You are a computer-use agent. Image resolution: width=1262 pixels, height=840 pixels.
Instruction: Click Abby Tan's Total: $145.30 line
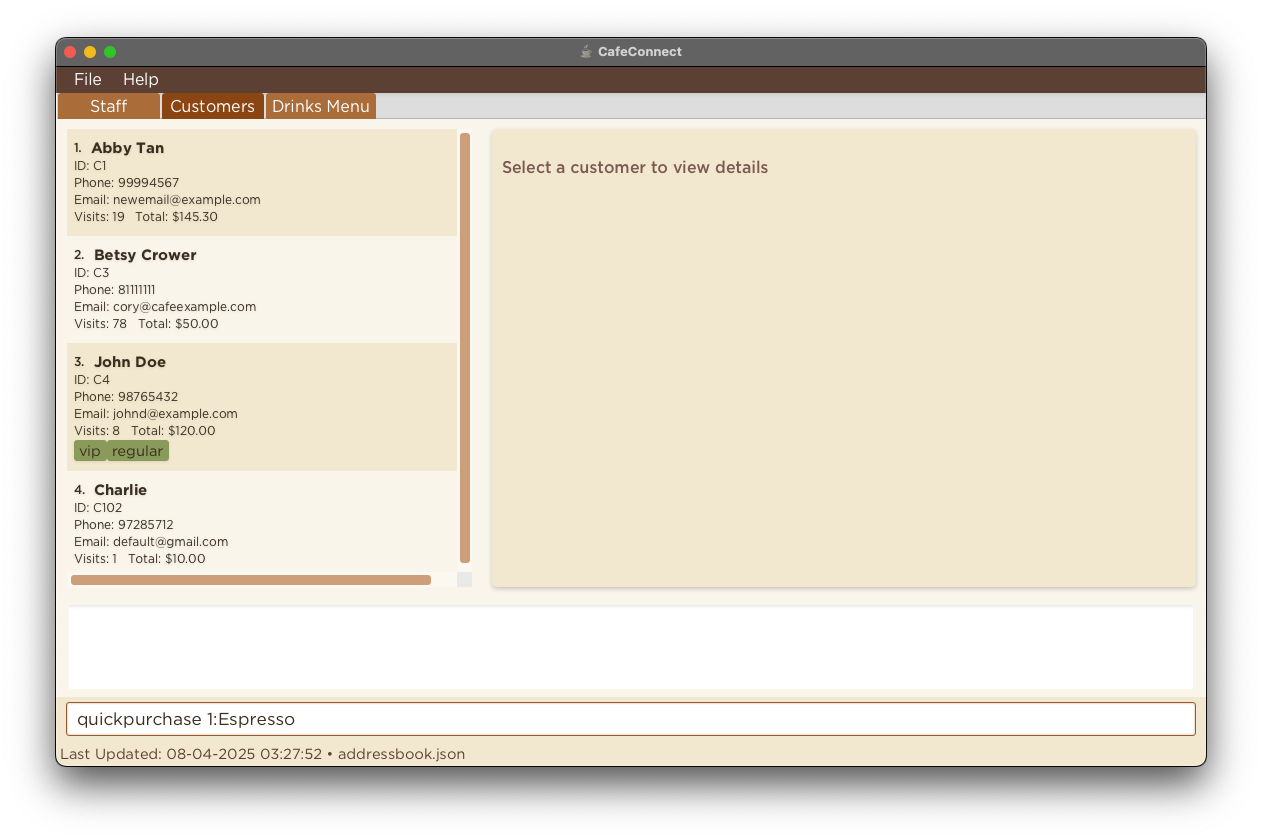pos(176,217)
